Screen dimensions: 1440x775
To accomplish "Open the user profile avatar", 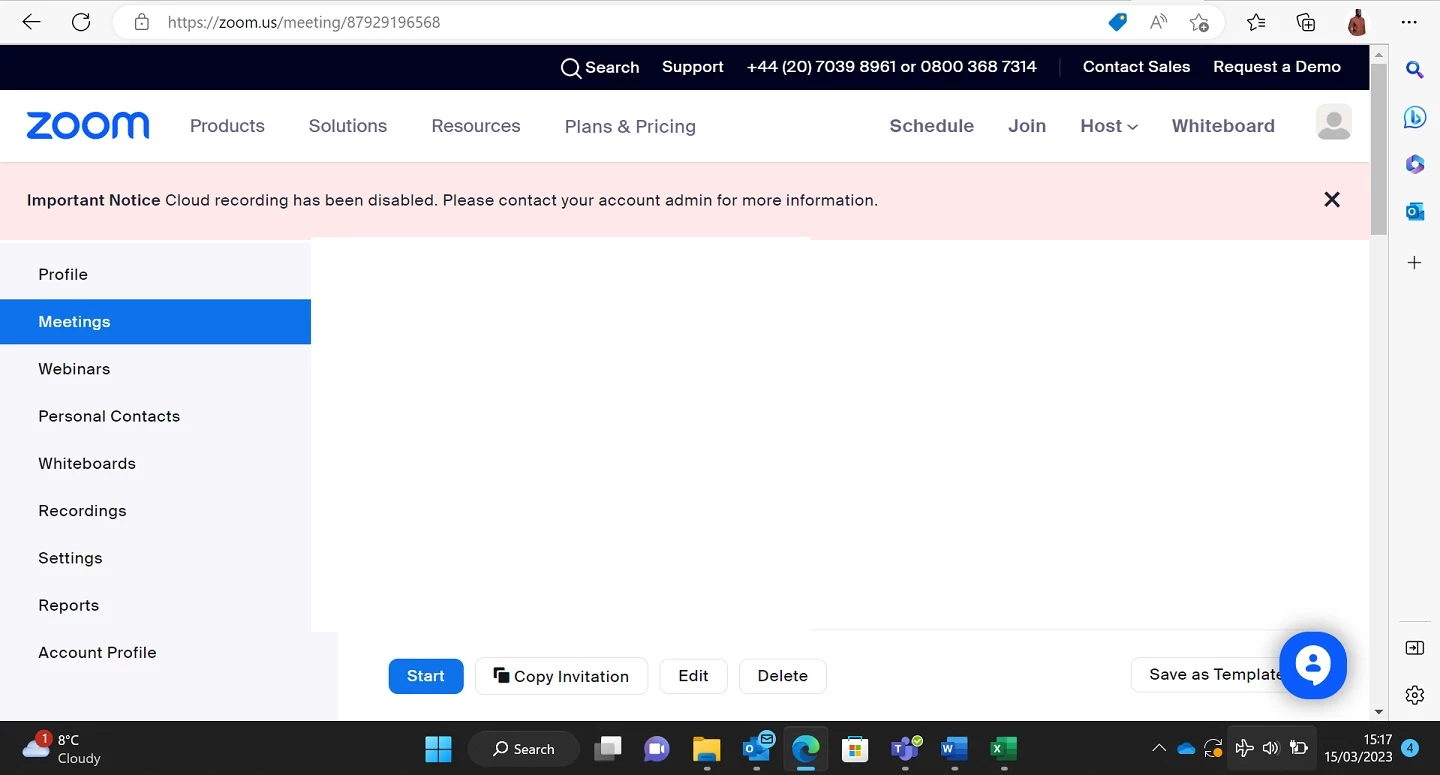I will tap(1334, 123).
